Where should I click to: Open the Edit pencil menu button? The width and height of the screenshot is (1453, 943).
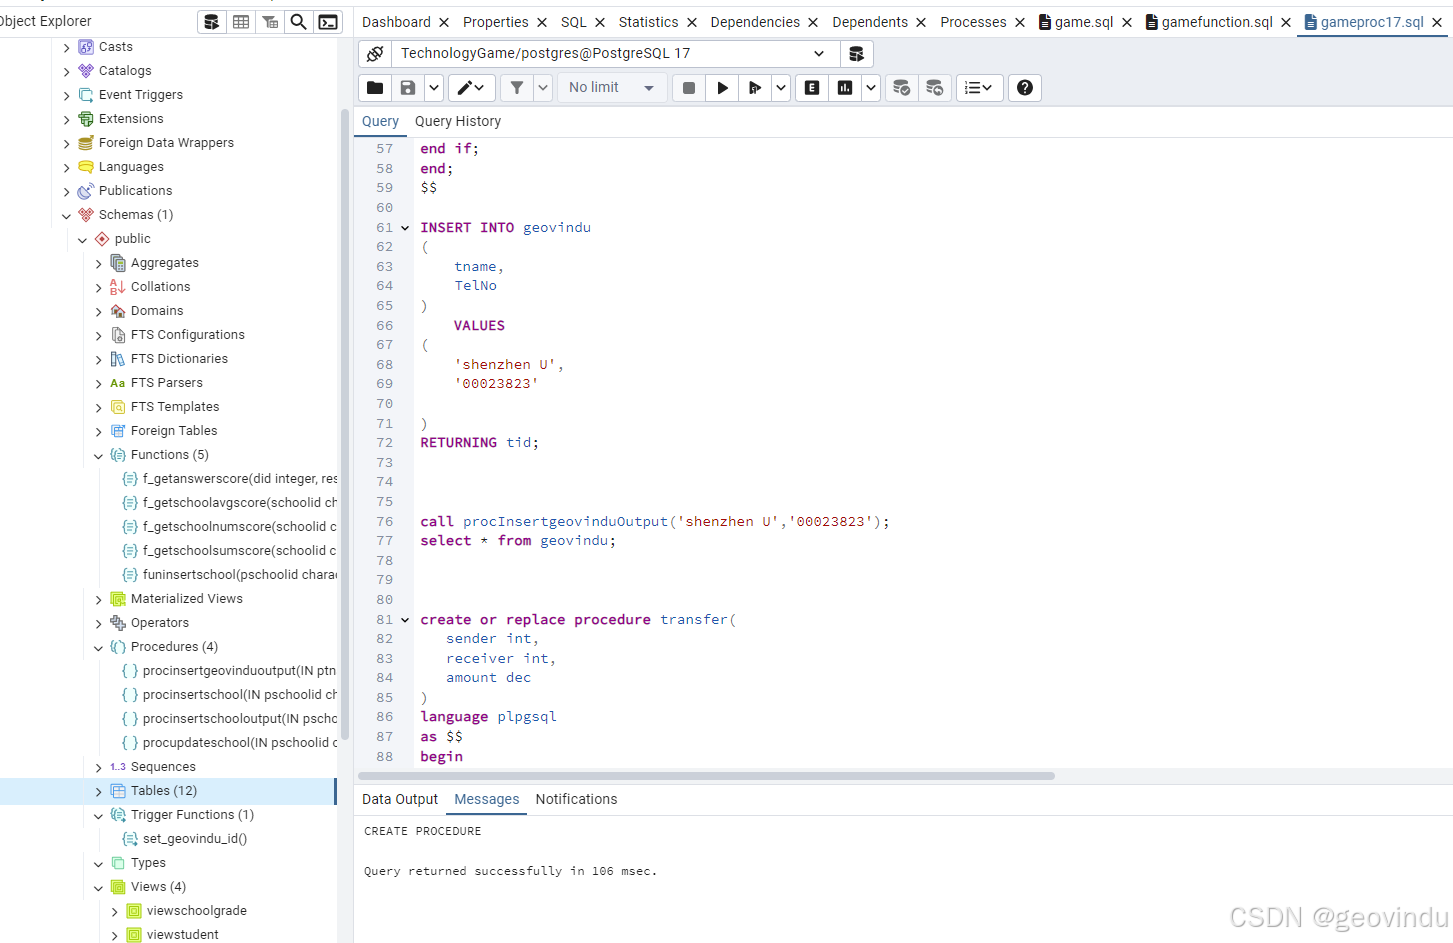click(471, 88)
